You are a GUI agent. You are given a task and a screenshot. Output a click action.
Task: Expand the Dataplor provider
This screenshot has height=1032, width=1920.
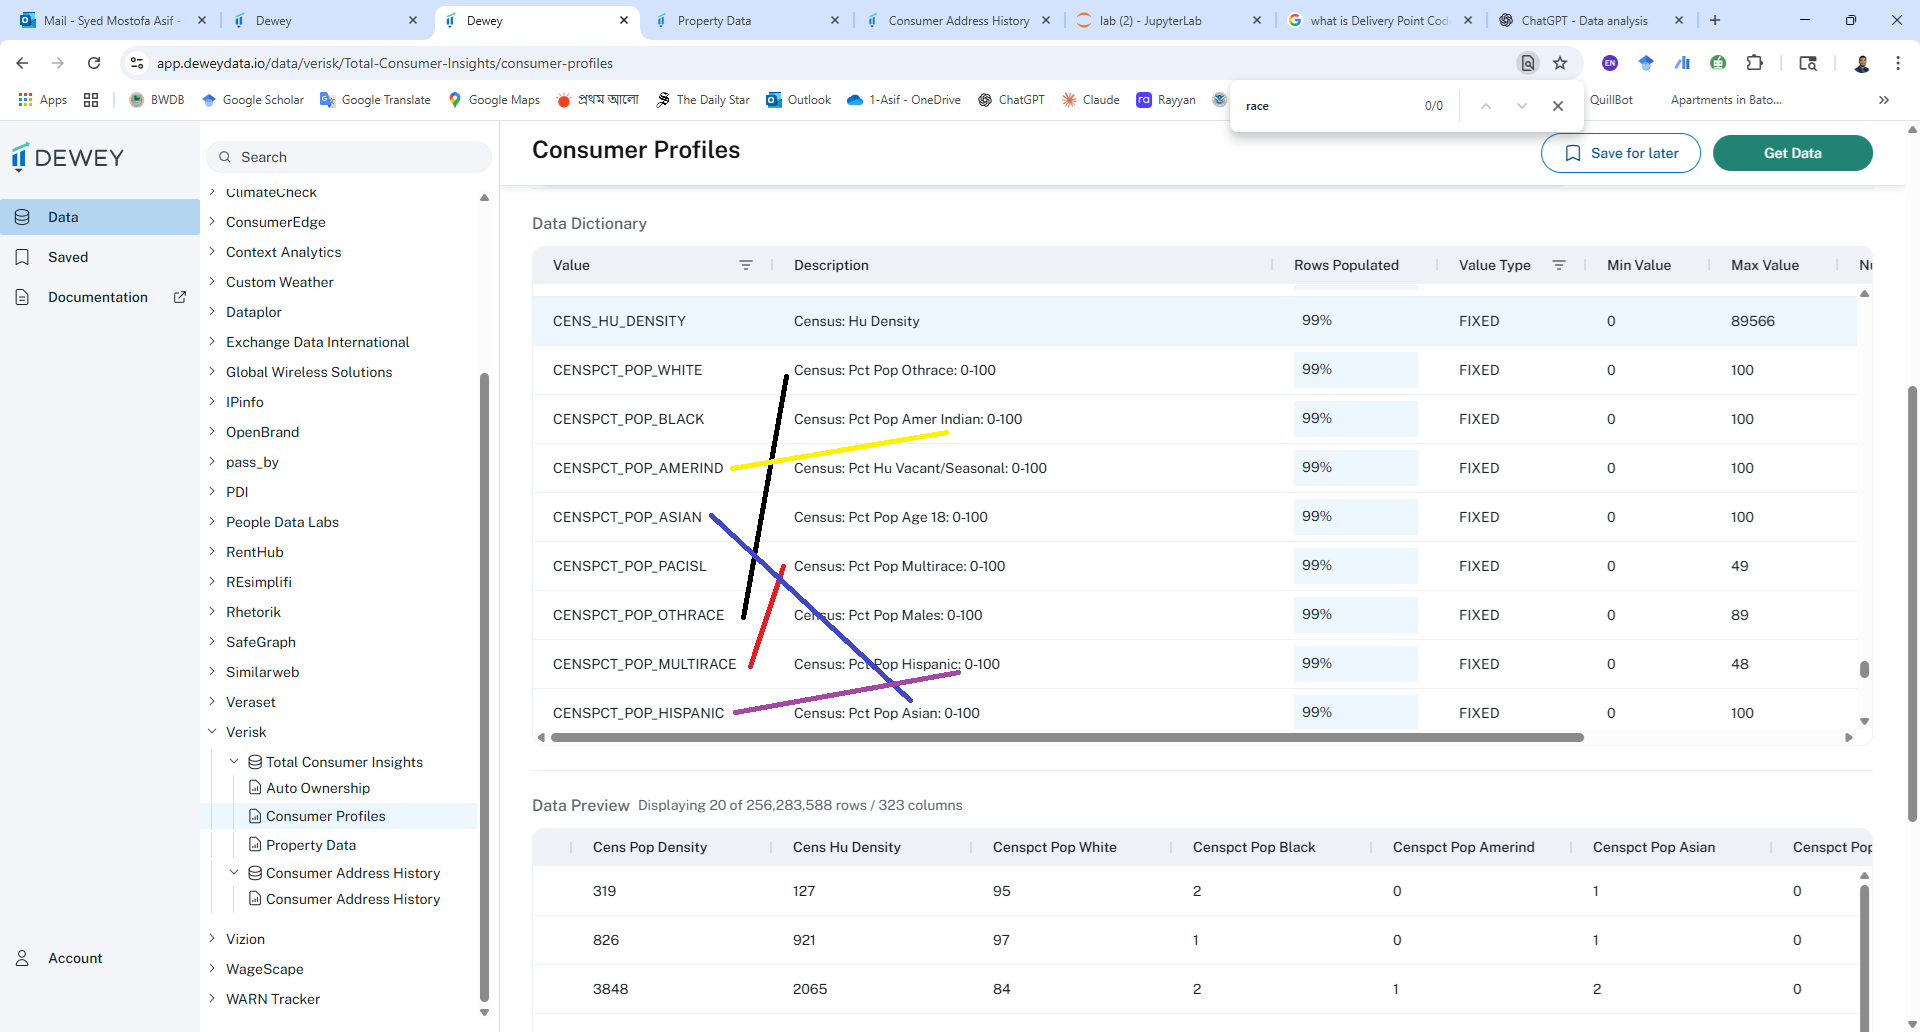212,312
